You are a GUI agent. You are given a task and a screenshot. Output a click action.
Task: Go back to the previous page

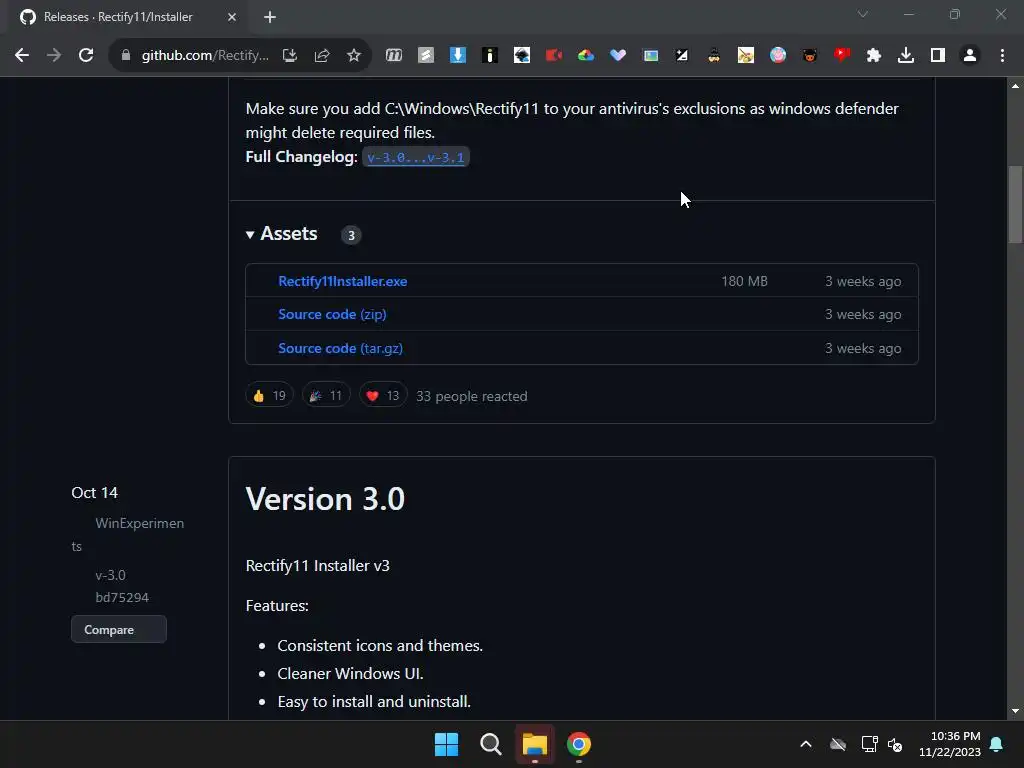[22, 56]
